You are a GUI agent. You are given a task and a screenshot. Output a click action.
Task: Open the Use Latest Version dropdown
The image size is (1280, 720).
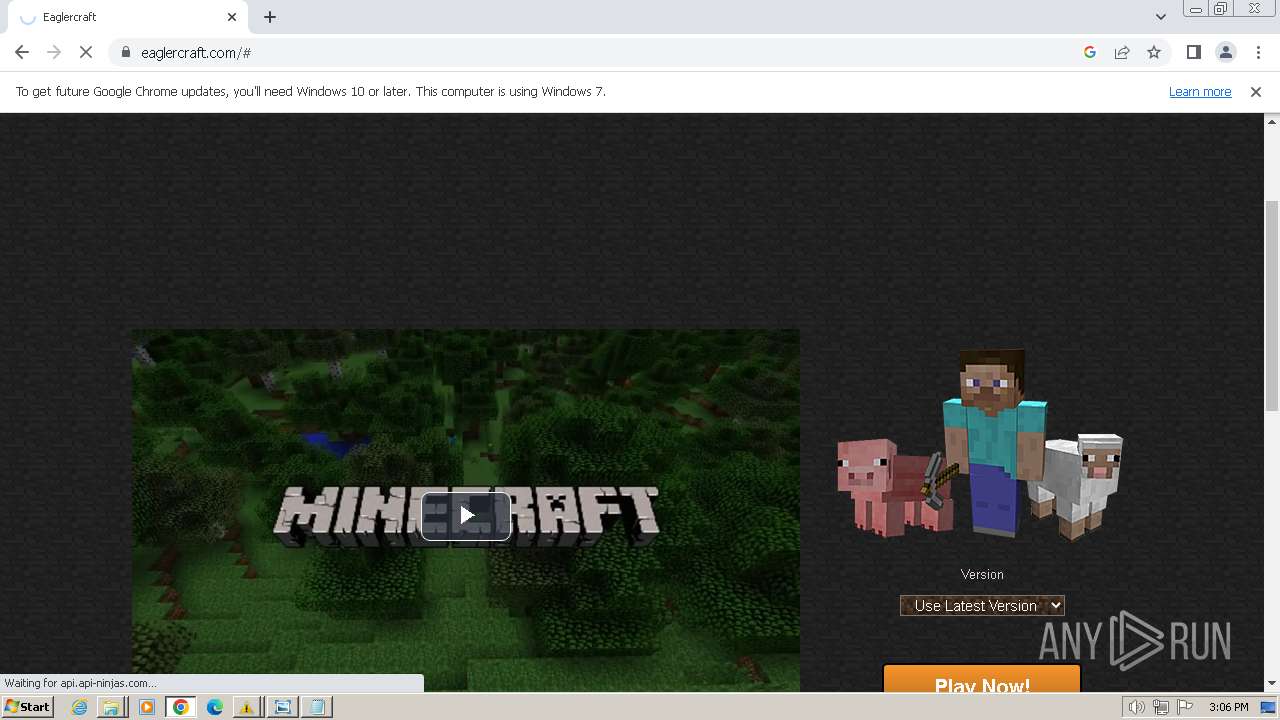pos(982,605)
